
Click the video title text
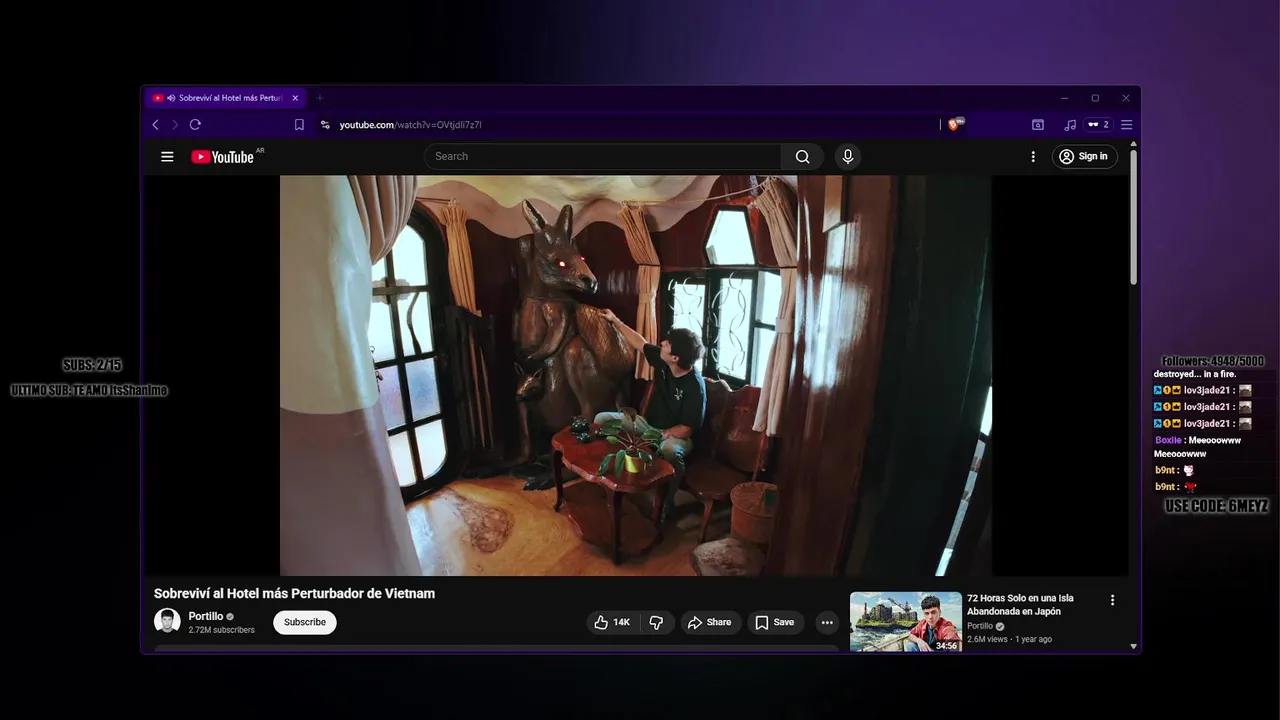(294, 593)
